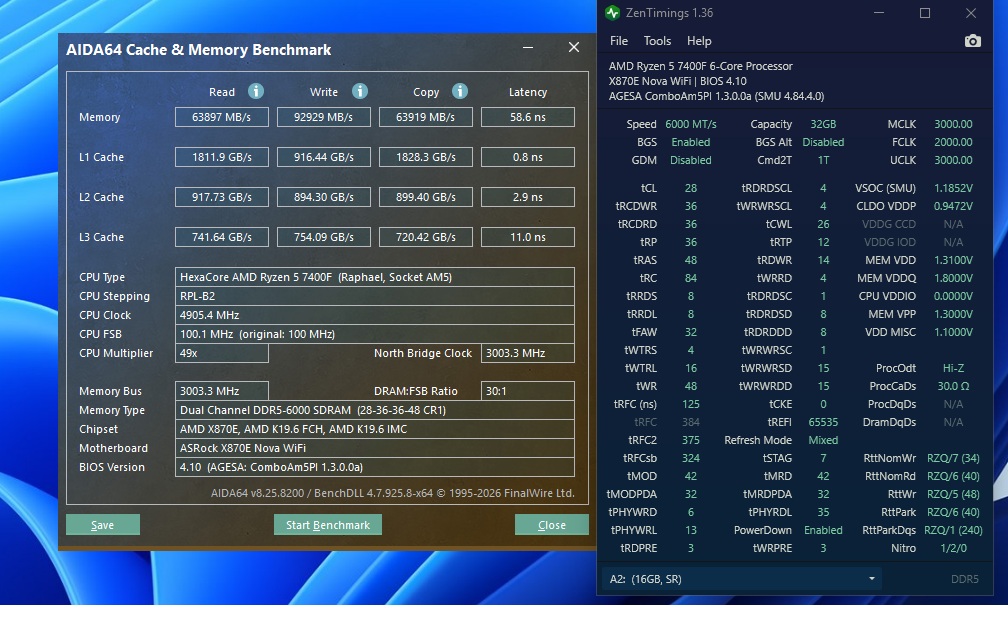Image resolution: width=1008 pixels, height=619 pixels.
Task: Click the Write info icon in AIDA64
Action: click(x=359, y=91)
